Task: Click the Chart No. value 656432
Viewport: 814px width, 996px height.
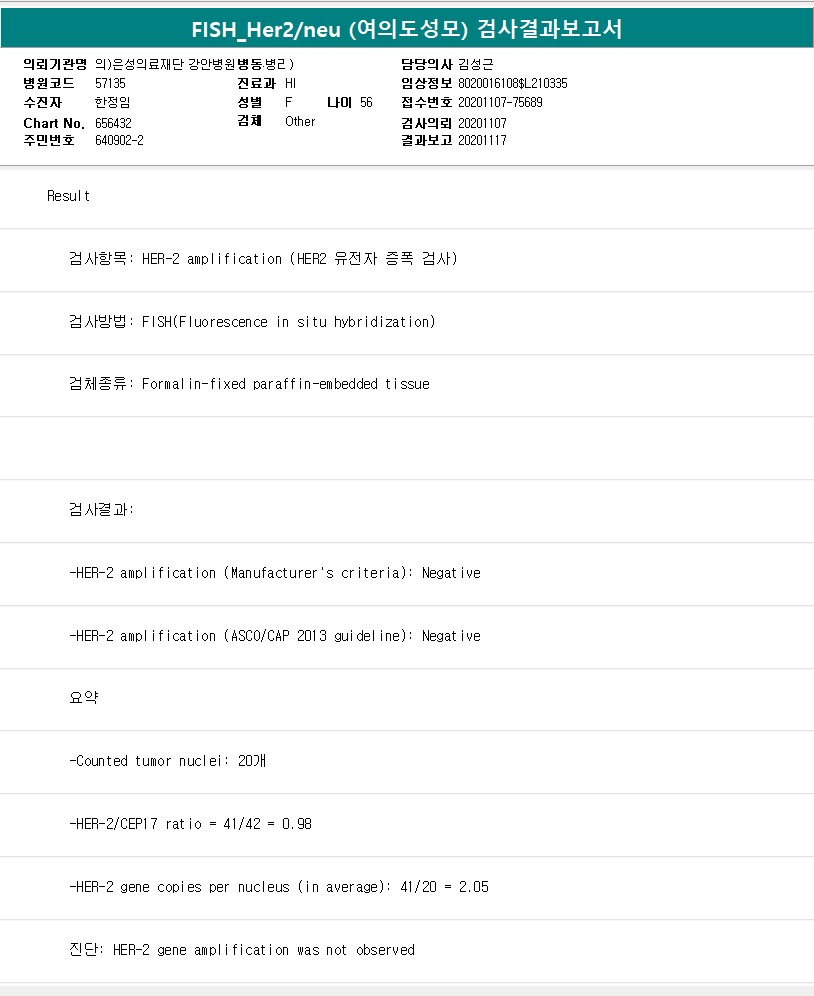Action: [x=113, y=123]
